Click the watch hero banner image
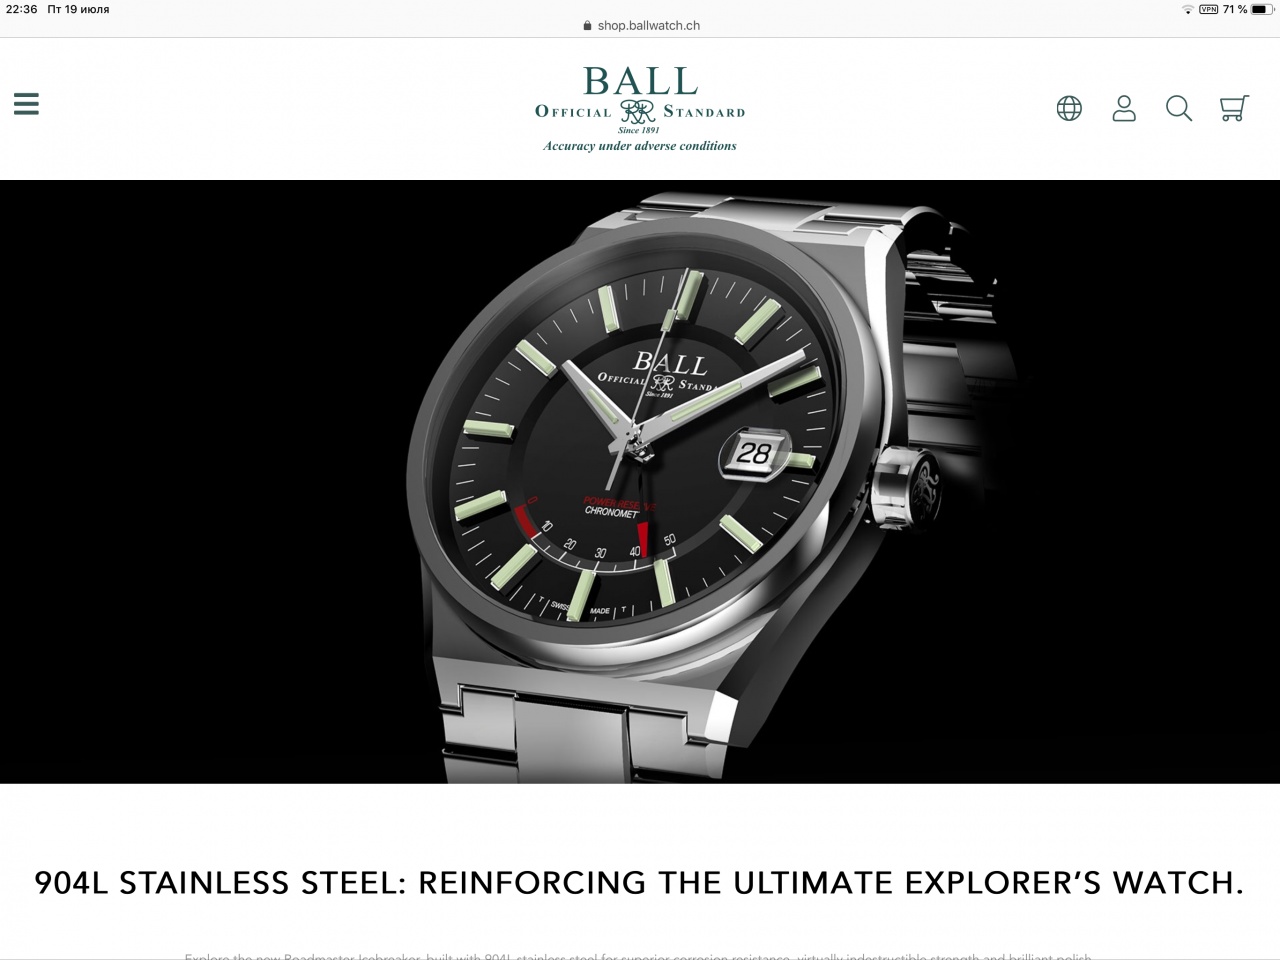This screenshot has width=1280, height=960. click(x=640, y=481)
